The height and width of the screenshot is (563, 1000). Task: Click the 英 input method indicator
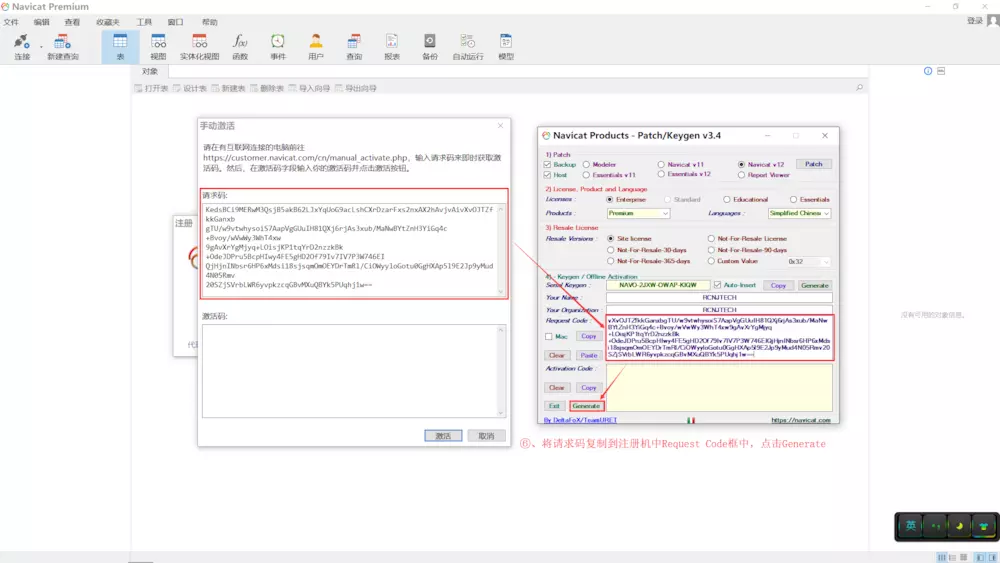pos(910,525)
